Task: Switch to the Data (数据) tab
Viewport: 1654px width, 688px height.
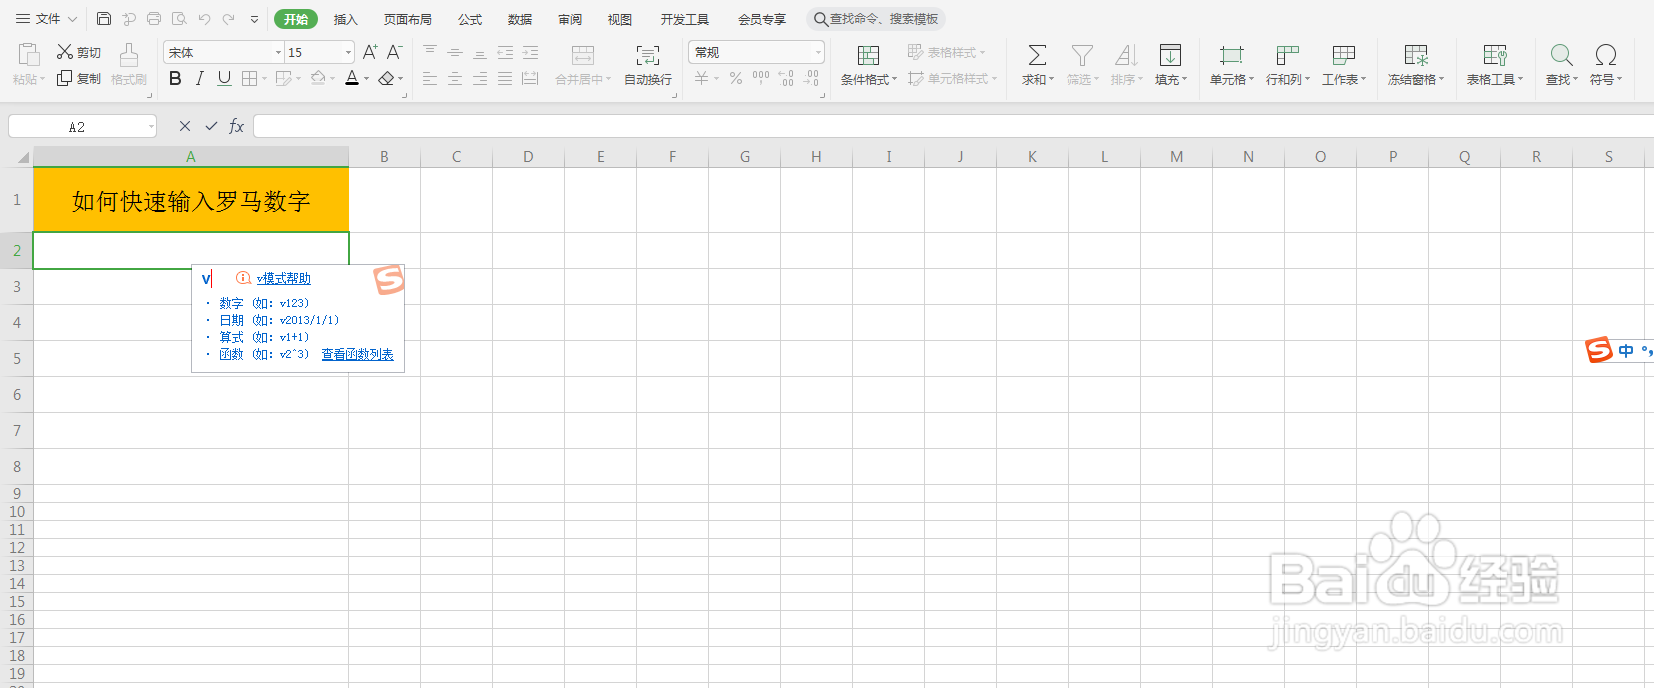Action: click(x=520, y=19)
